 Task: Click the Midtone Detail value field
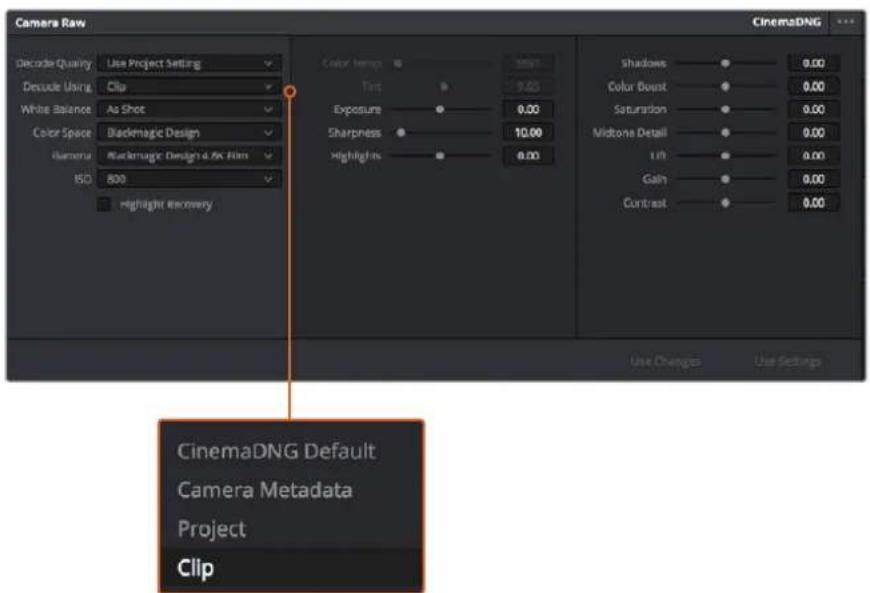click(813, 133)
